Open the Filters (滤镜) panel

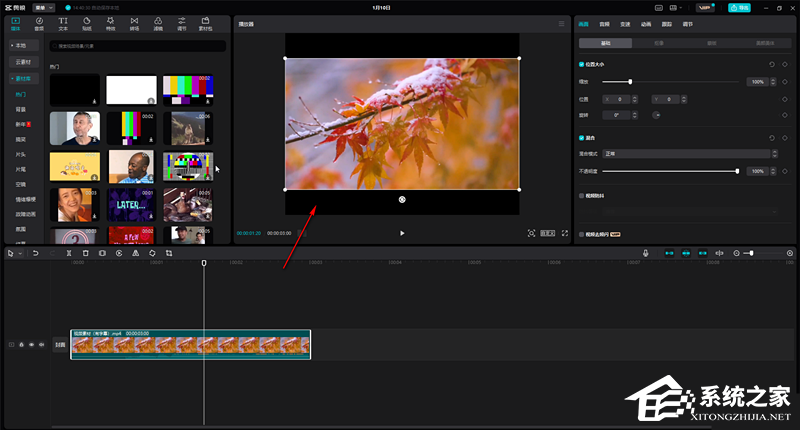[x=158, y=23]
